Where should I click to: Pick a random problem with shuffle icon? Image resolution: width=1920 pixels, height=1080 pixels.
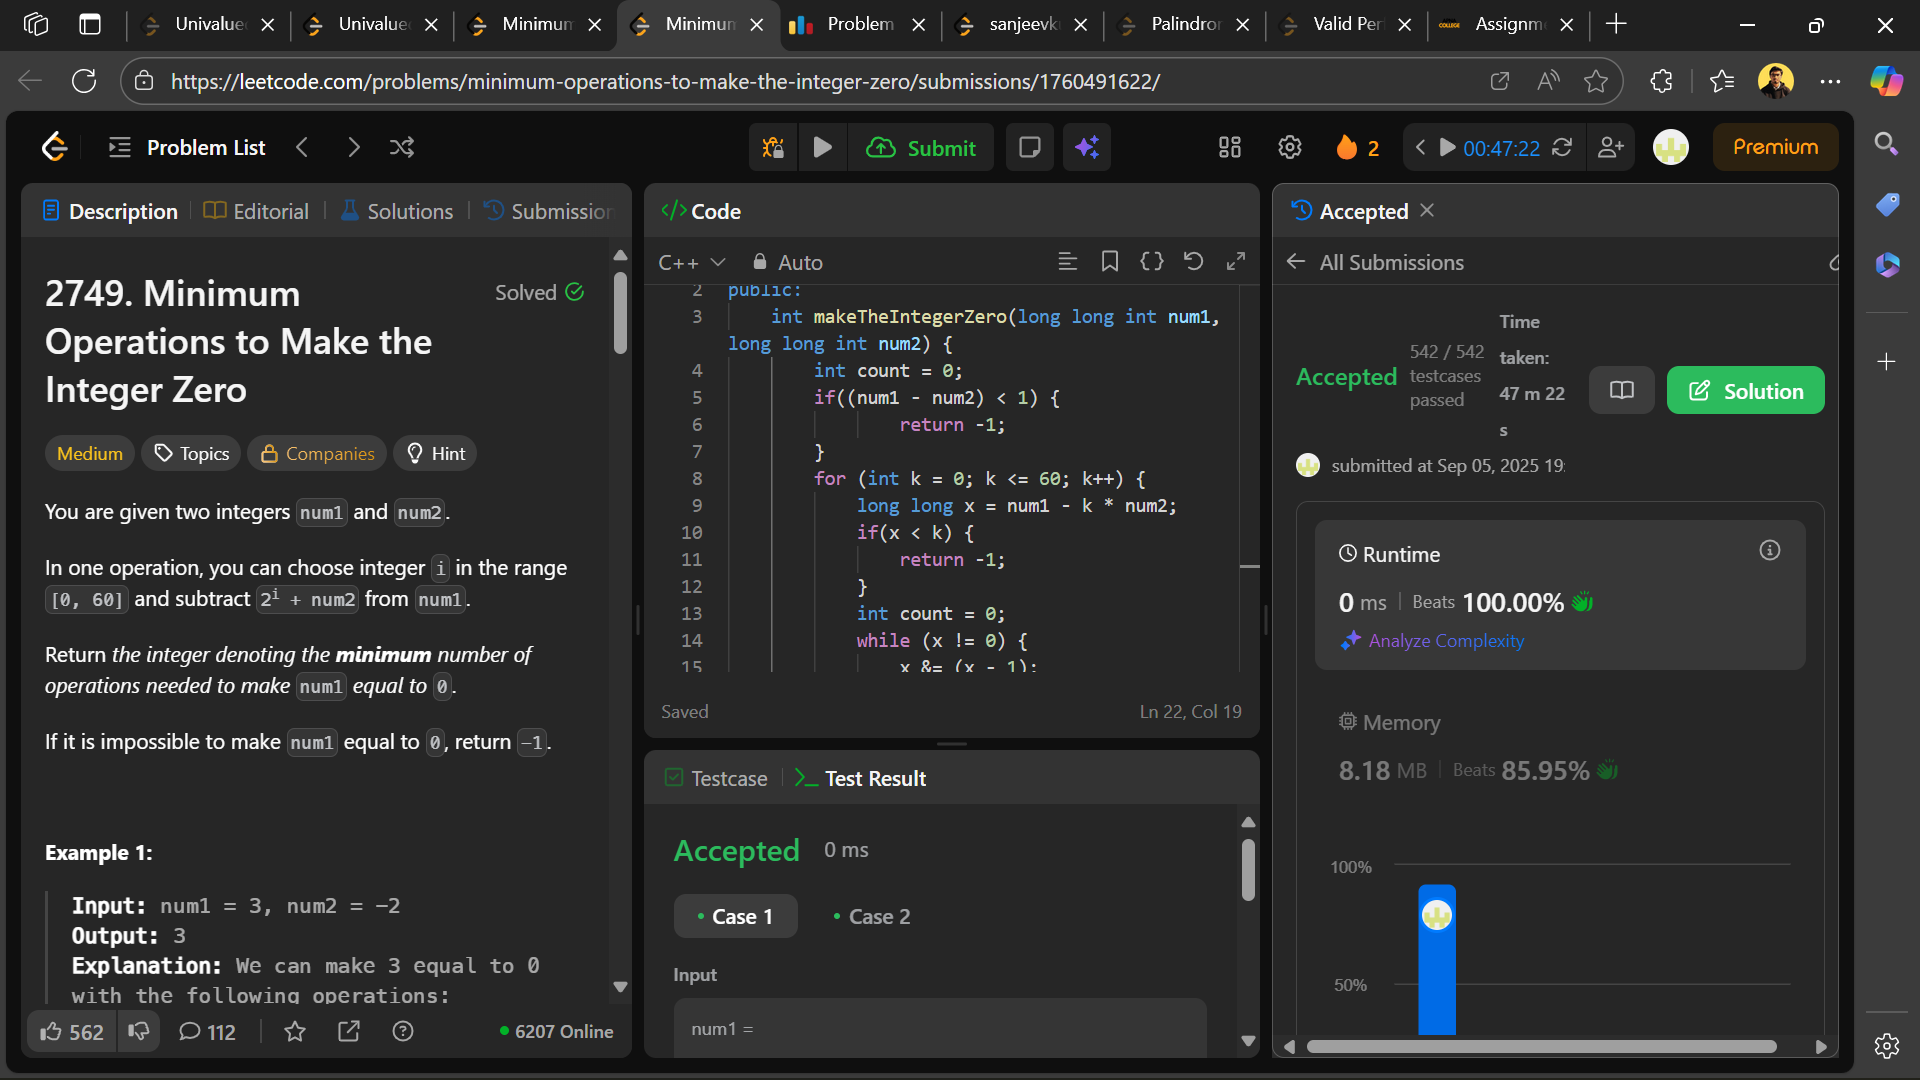tap(402, 148)
